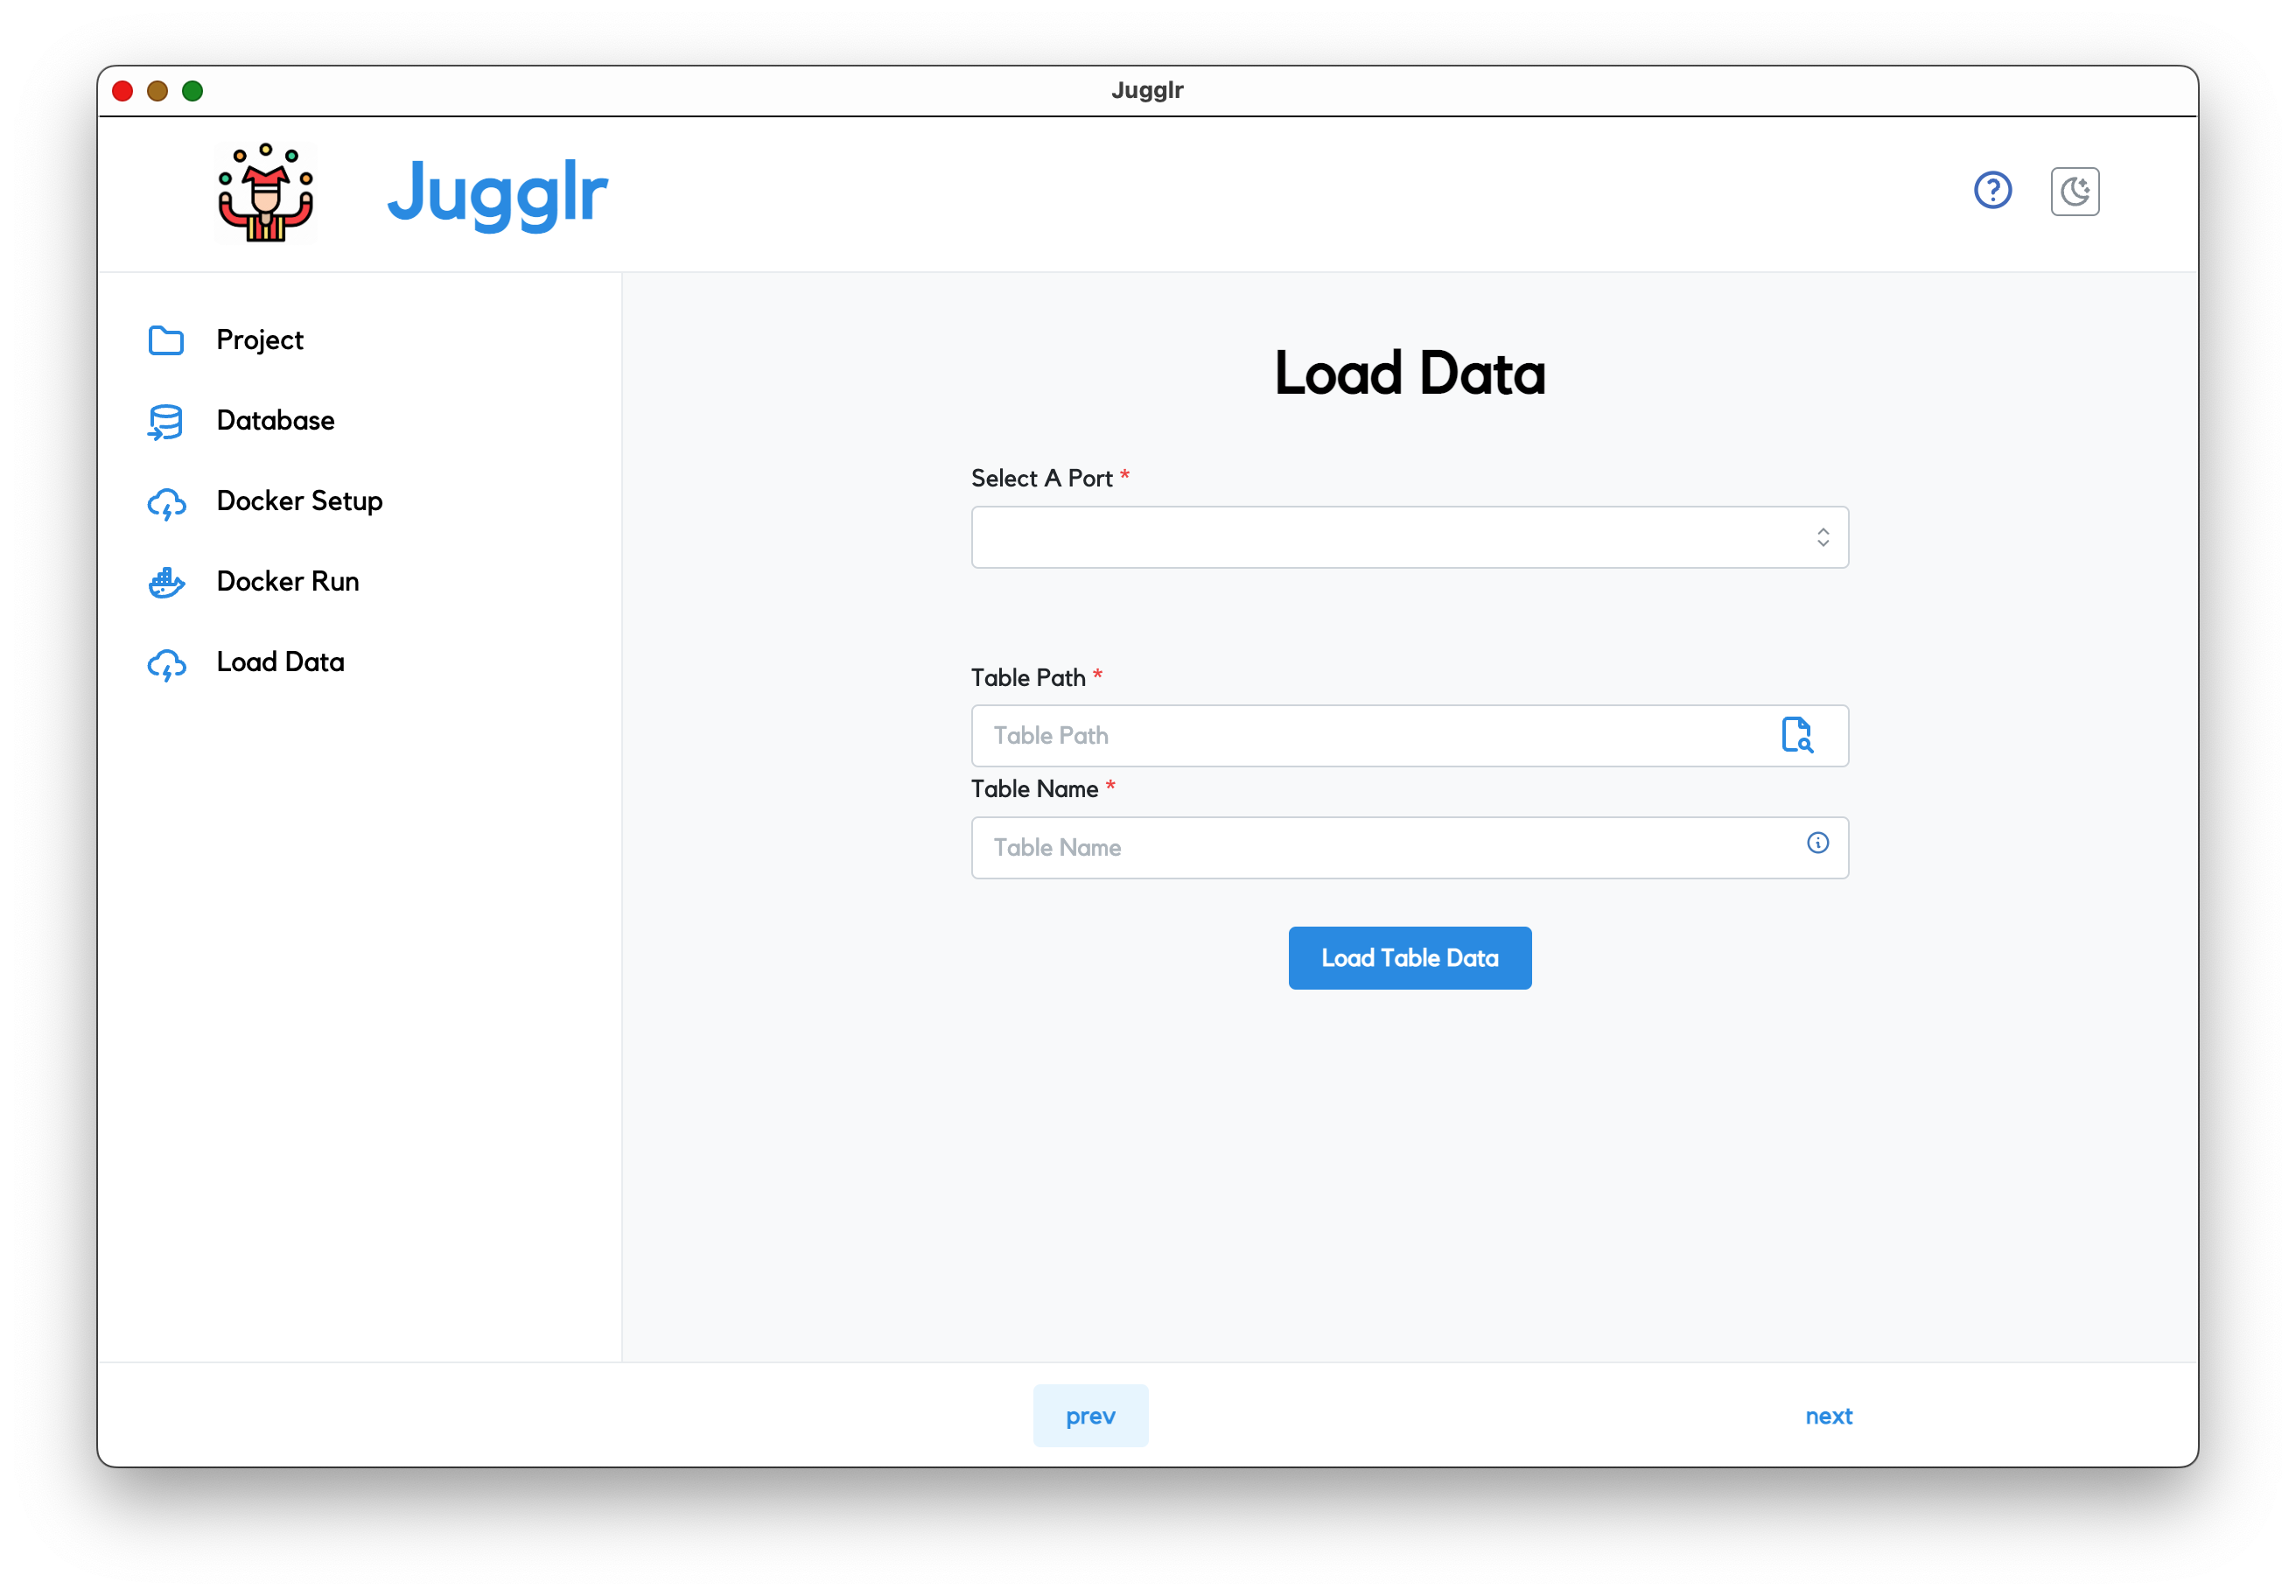
Task: Go back using the prev button
Action: pos(1090,1415)
